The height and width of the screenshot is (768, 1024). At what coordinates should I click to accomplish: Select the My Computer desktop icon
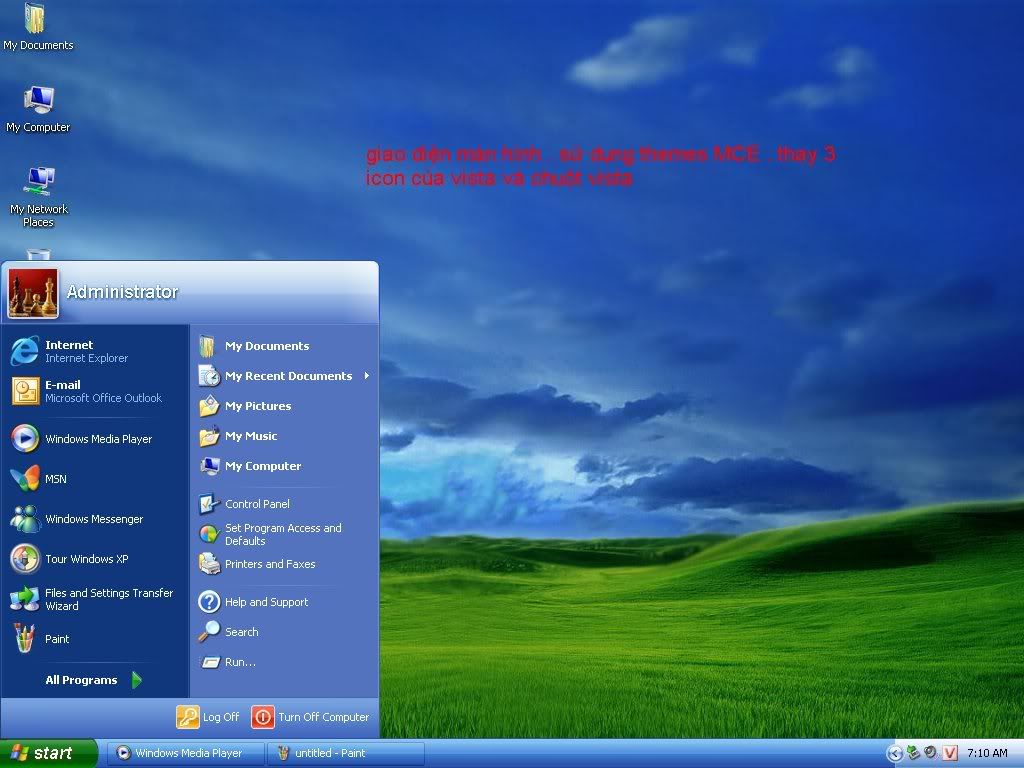38,108
